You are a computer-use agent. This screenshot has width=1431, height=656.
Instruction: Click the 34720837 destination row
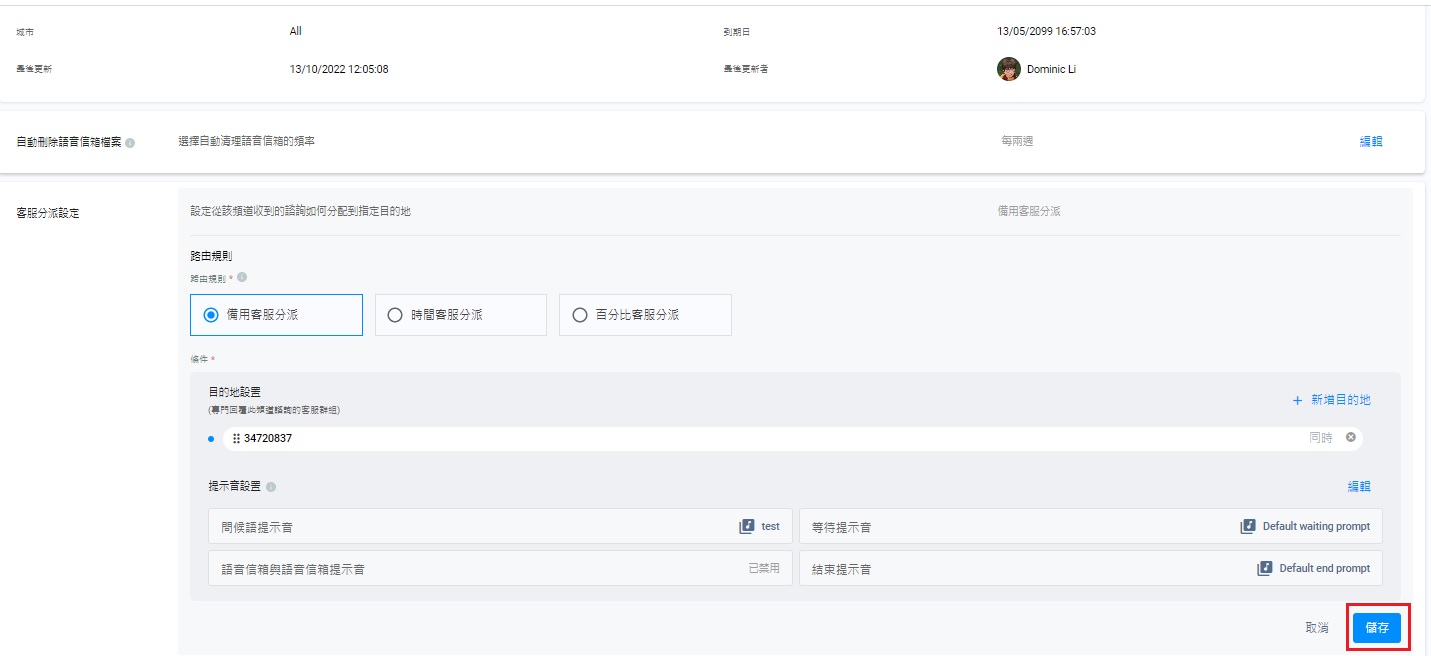(x=792, y=439)
